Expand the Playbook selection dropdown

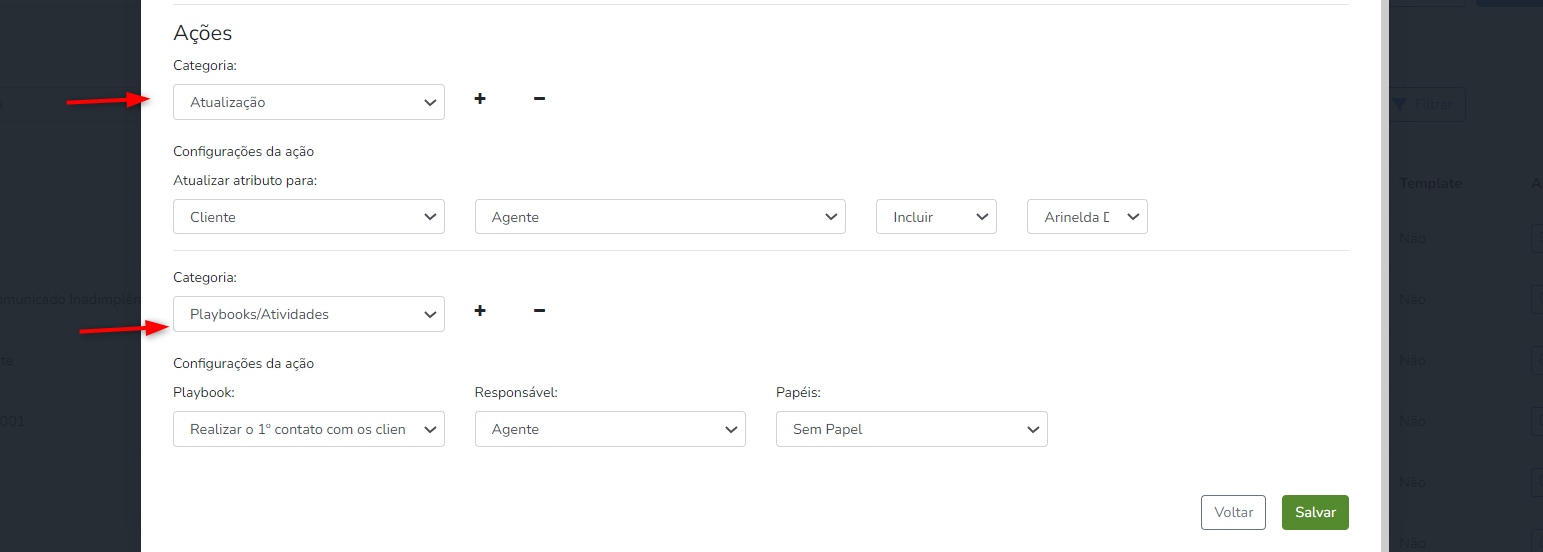click(308, 429)
